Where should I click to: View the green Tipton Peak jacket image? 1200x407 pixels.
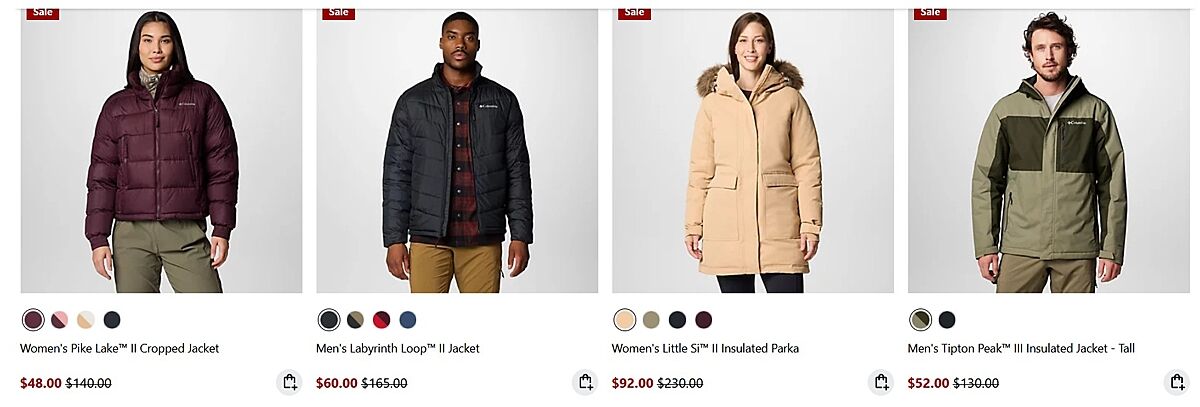coord(1049,151)
